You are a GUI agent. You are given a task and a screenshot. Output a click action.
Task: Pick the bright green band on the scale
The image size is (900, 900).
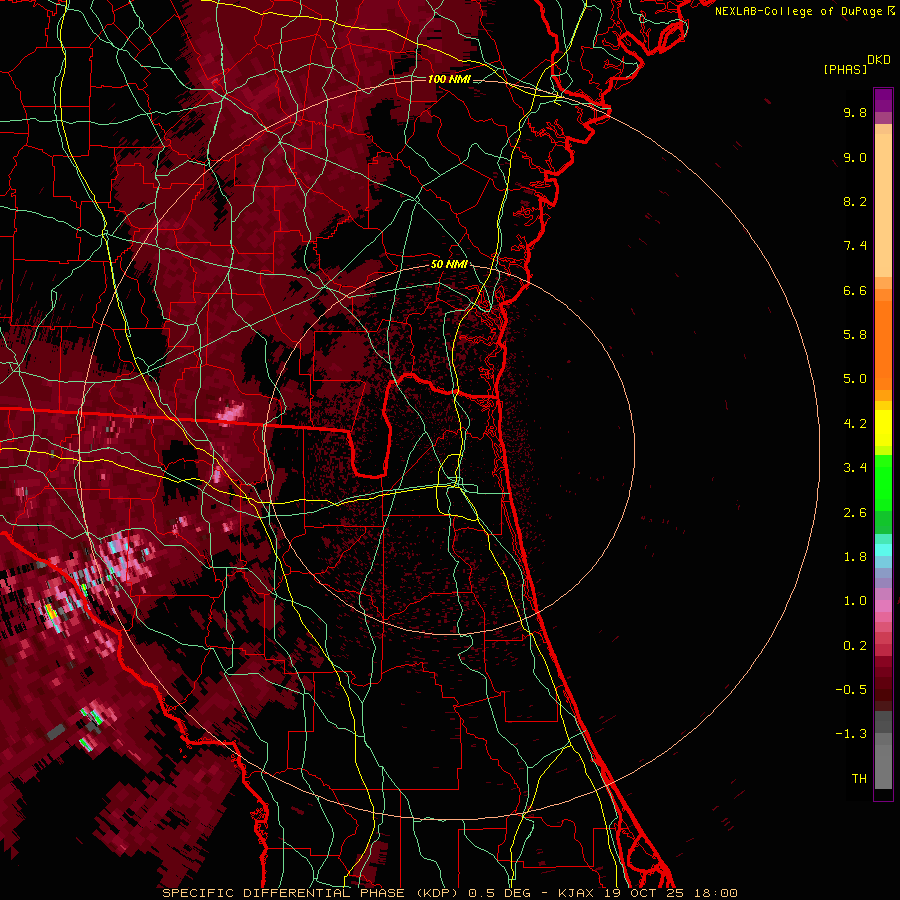pos(883,482)
